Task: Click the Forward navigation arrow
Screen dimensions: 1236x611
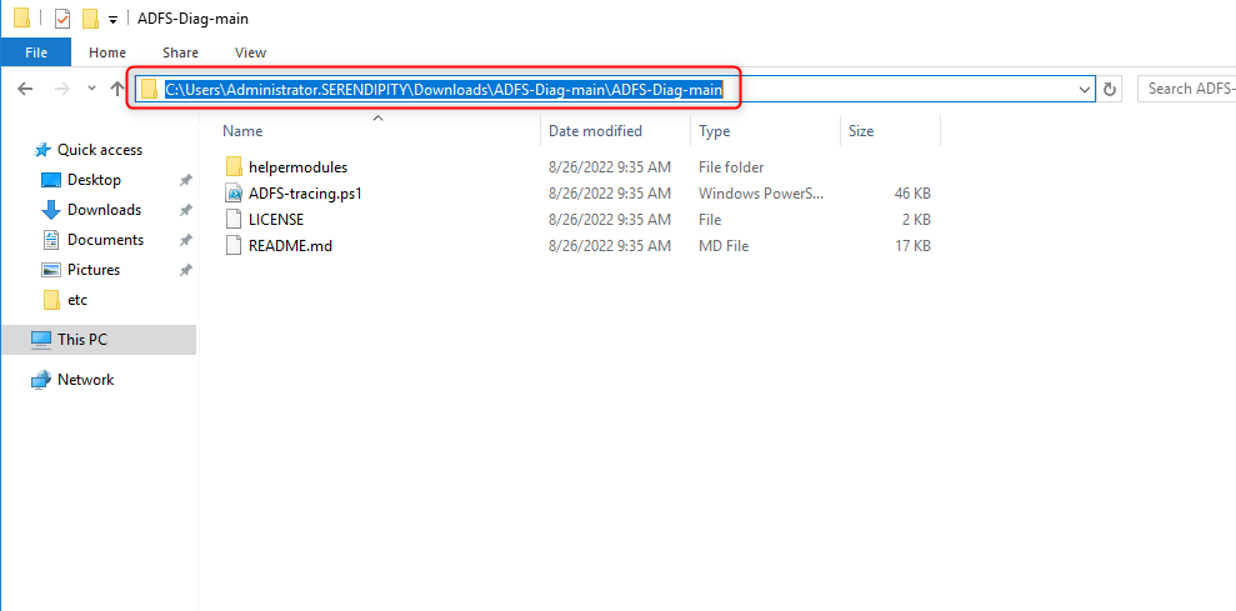Action: (x=62, y=89)
